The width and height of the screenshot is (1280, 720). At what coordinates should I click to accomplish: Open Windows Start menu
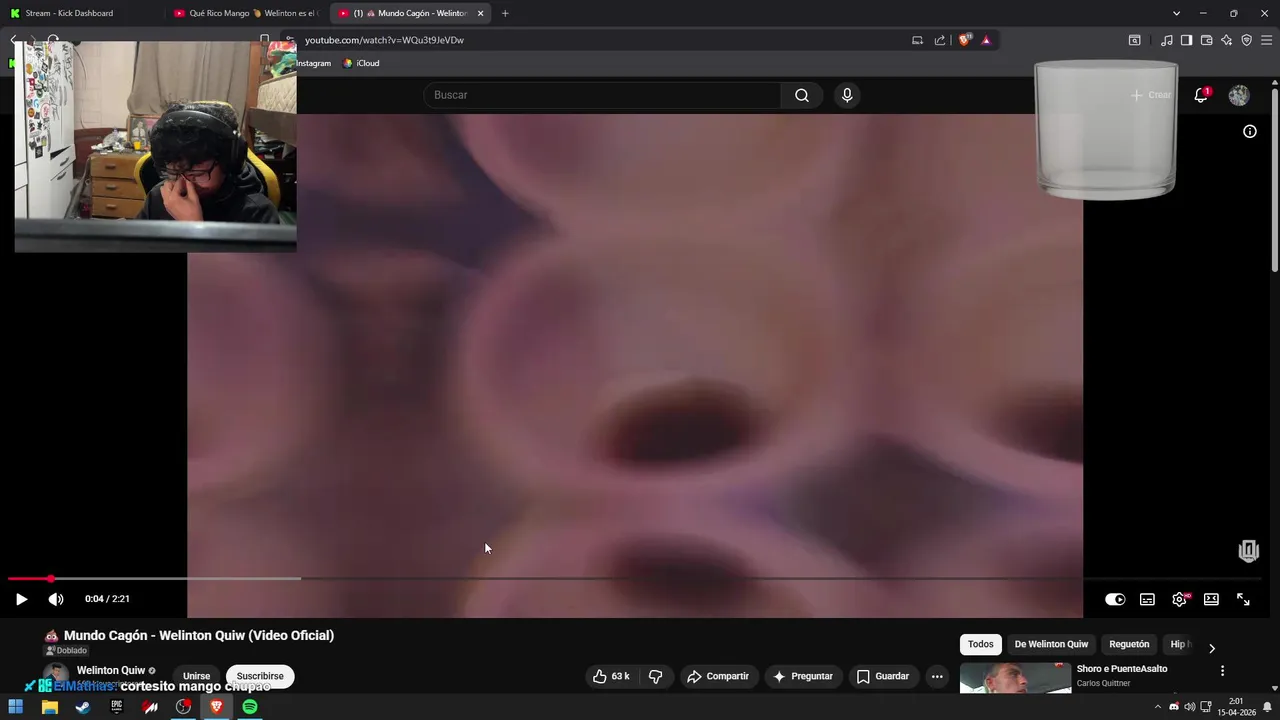[x=16, y=707]
